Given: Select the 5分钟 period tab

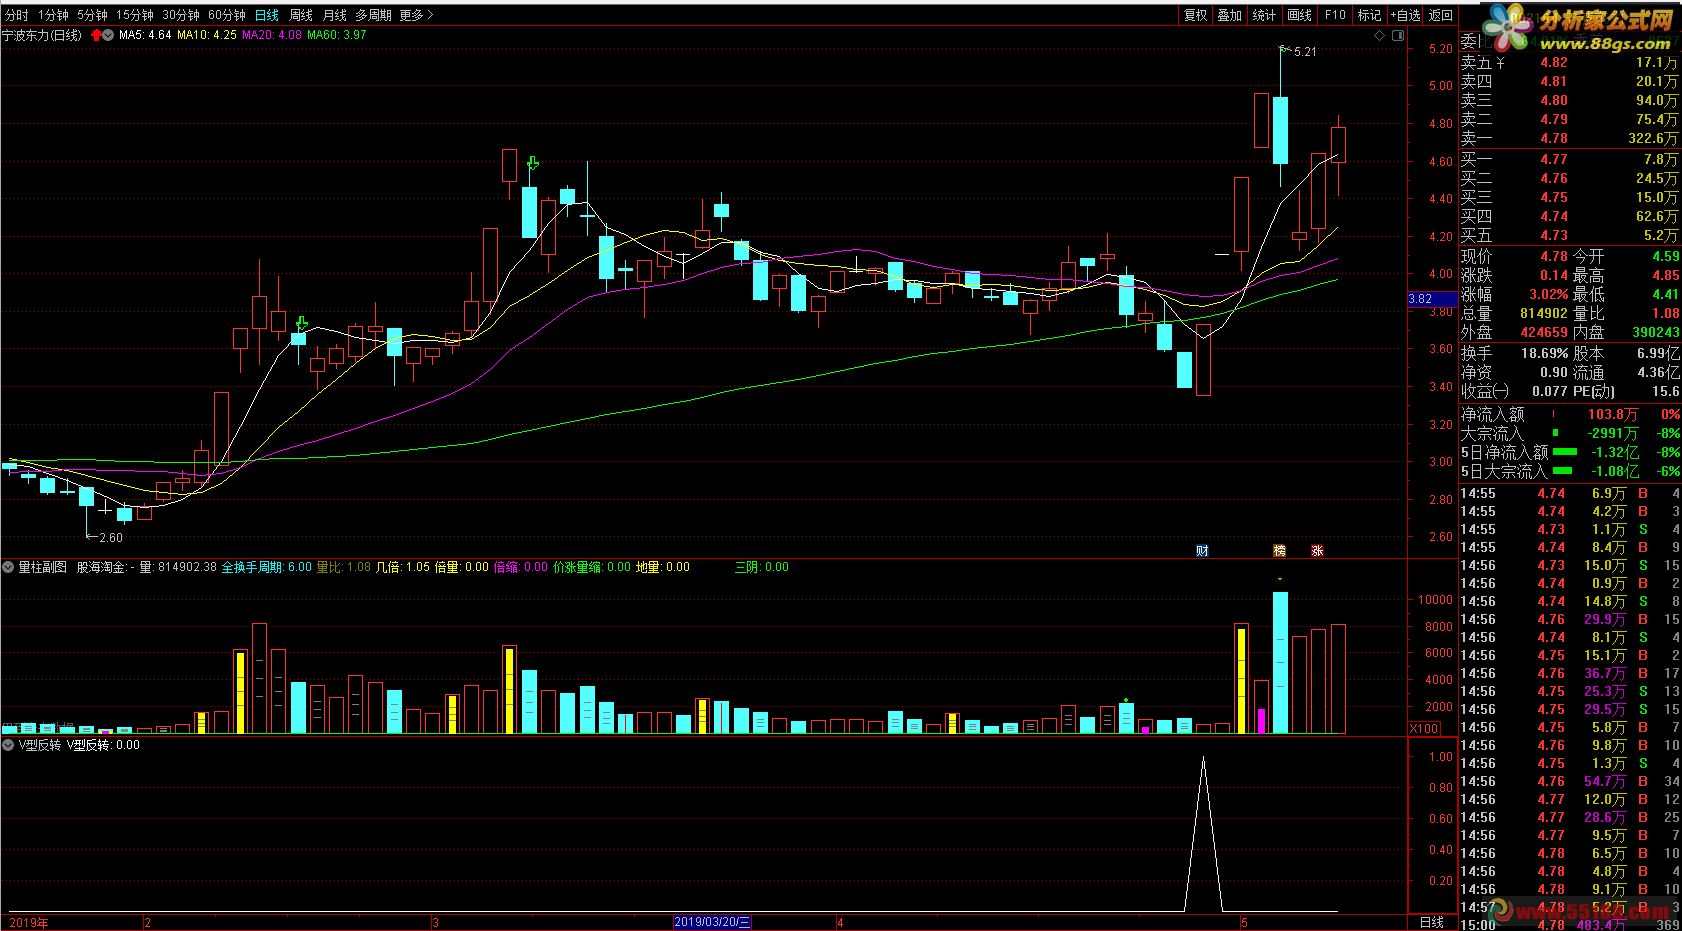Looking at the screenshot, I should [x=91, y=15].
